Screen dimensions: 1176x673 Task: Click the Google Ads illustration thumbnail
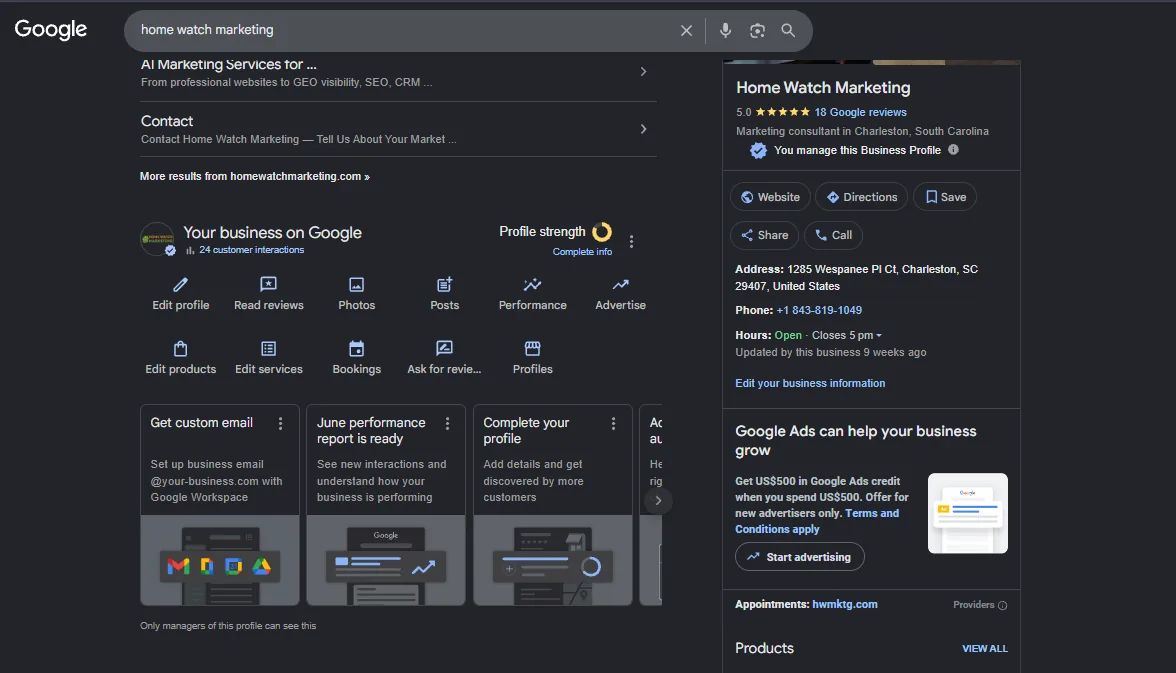[x=968, y=513]
